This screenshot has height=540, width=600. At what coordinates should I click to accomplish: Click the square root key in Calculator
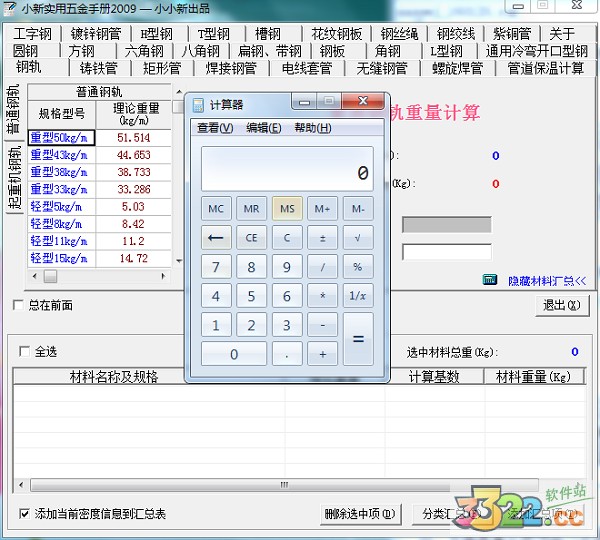pos(358,238)
